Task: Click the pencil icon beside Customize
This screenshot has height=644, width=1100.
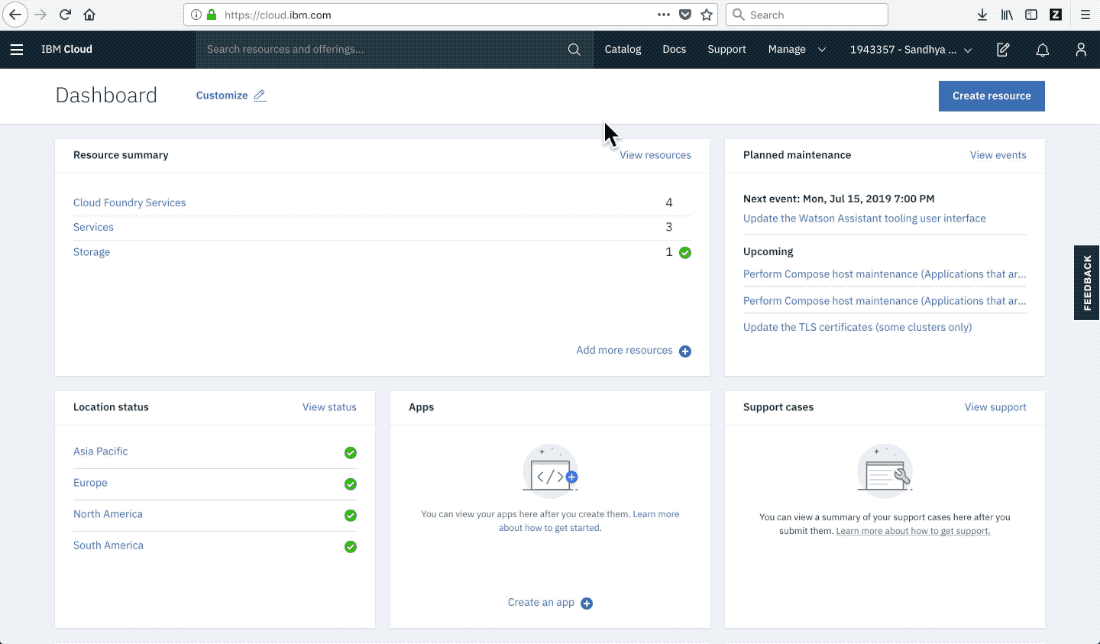Action: point(260,95)
